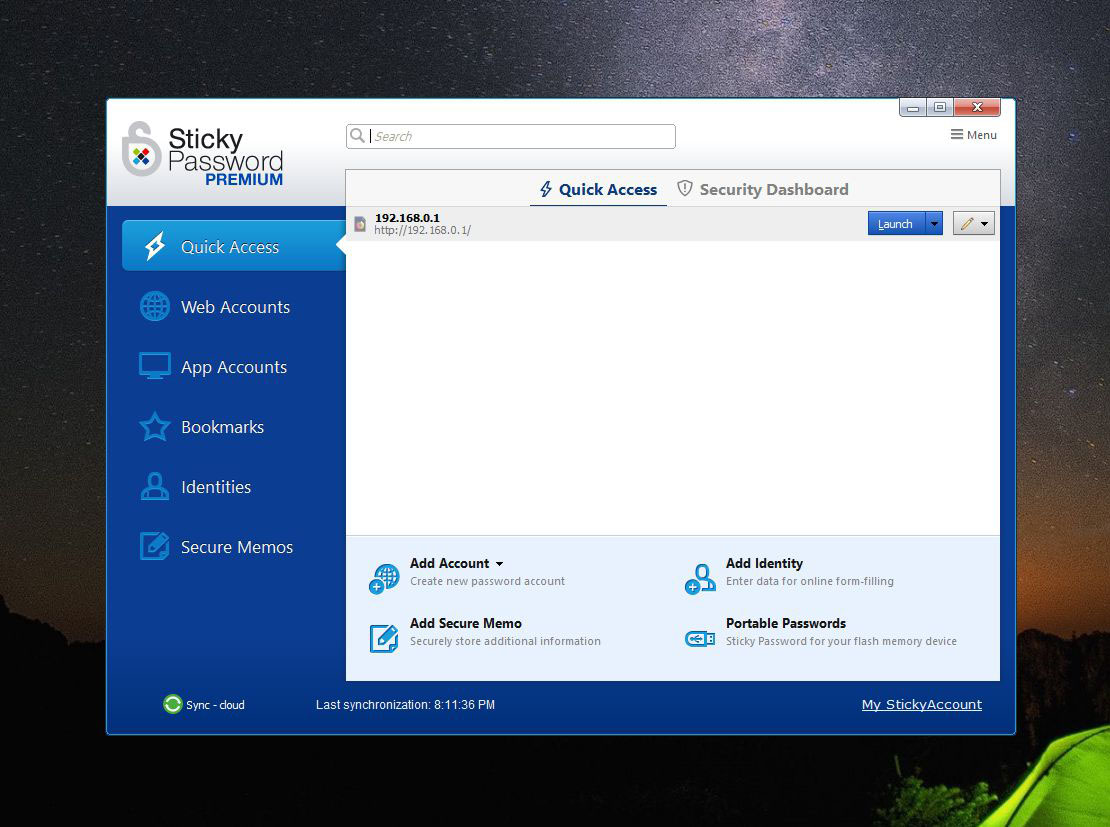Select Identities in the sidebar
The height and width of the screenshot is (827, 1110).
coord(234,486)
